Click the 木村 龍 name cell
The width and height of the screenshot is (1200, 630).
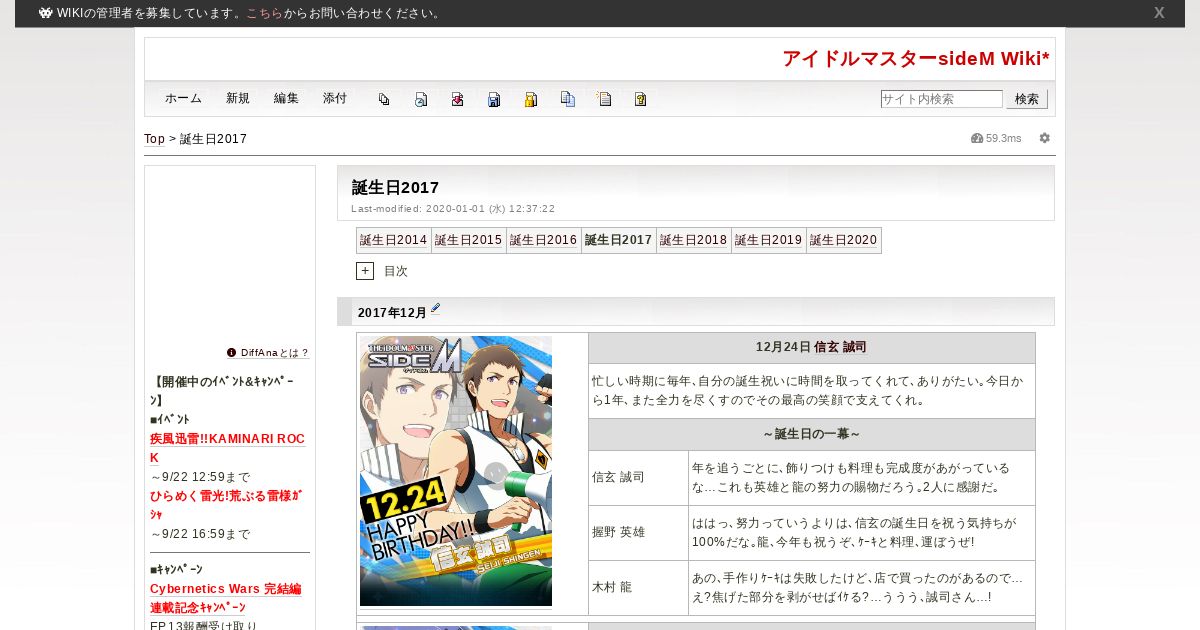coord(638,587)
